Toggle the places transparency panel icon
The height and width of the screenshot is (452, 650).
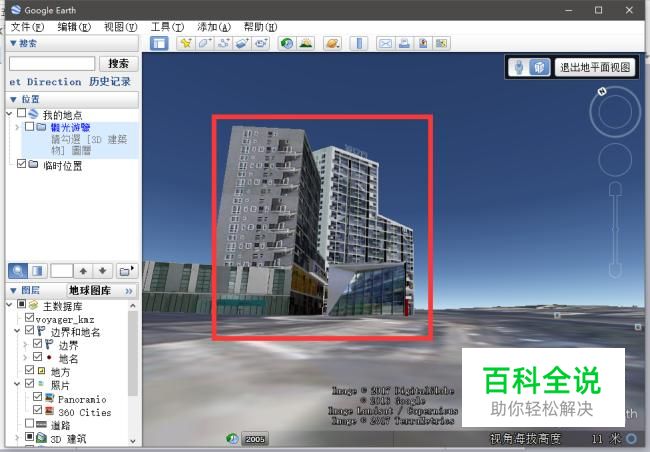click(x=37, y=271)
